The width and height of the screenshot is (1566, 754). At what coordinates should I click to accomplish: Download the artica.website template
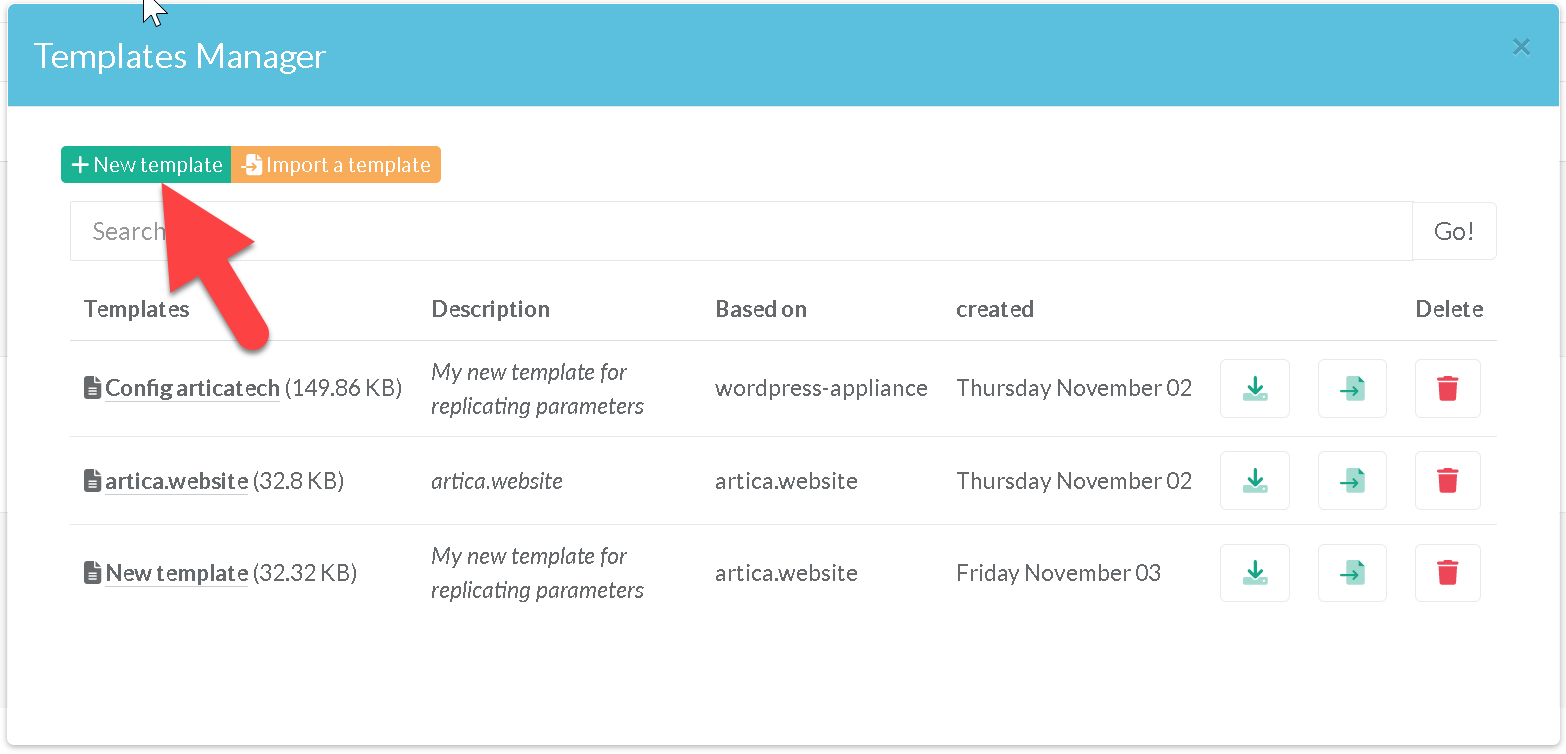point(1254,481)
